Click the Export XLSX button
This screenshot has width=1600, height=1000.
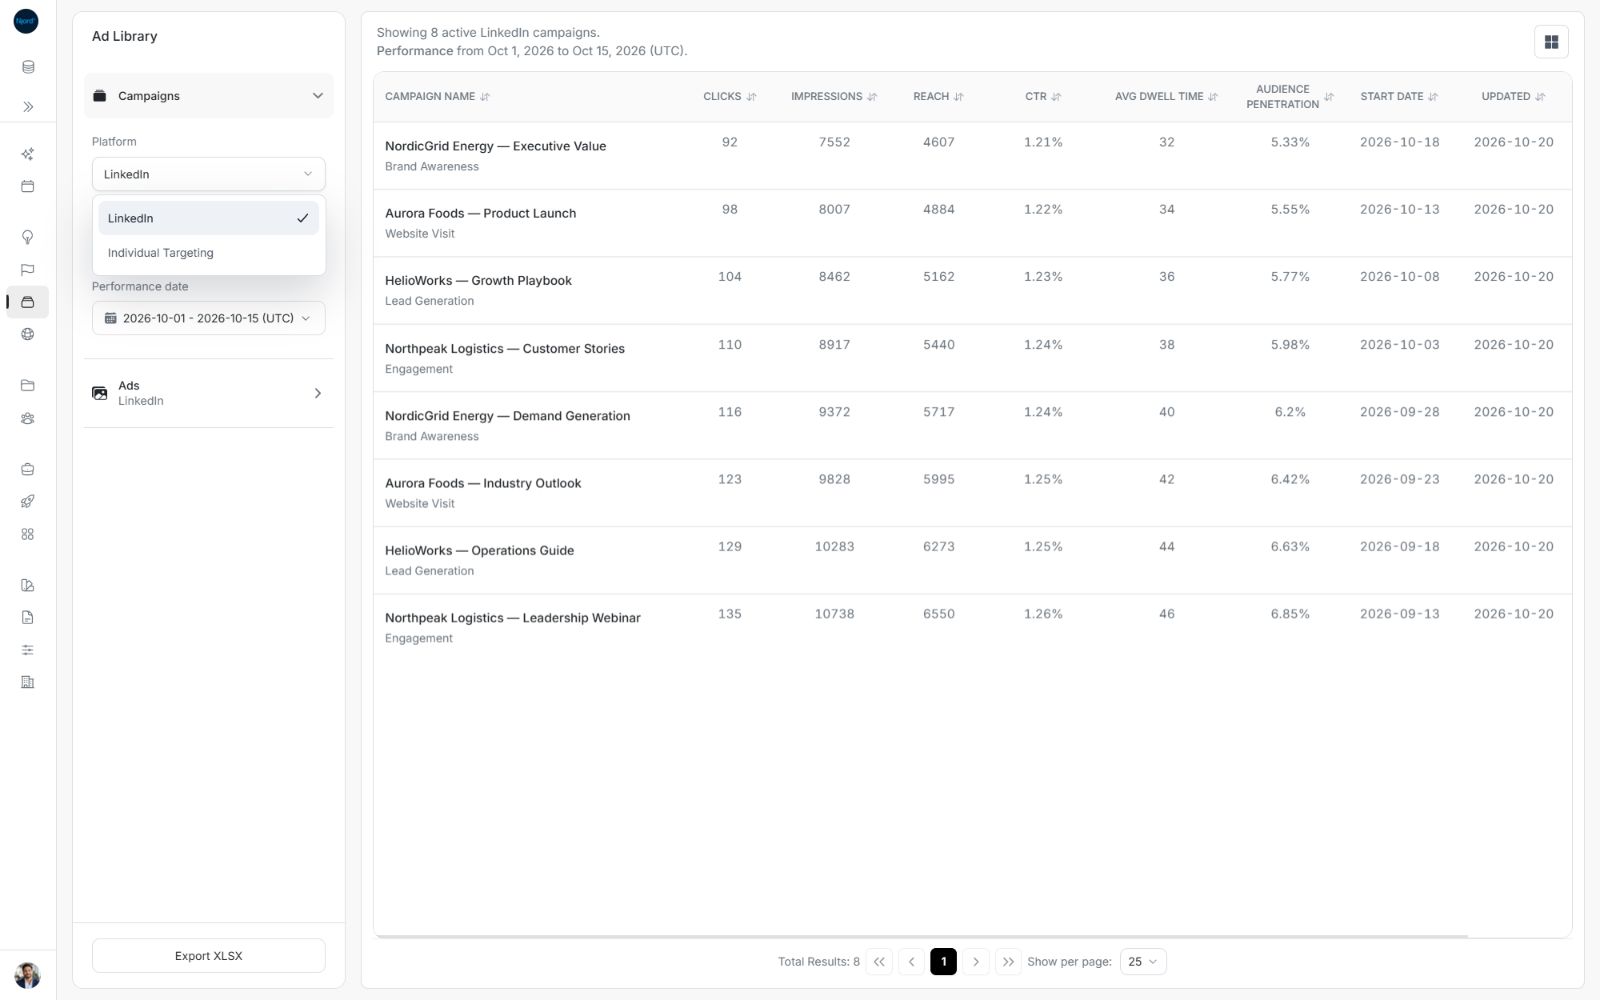click(x=208, y=956)
